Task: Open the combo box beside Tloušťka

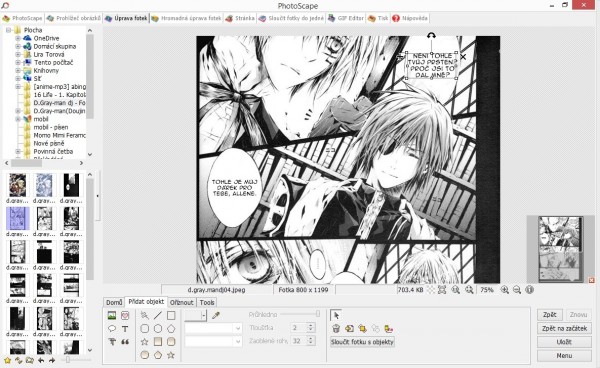Action: click(x=213, y=328)
